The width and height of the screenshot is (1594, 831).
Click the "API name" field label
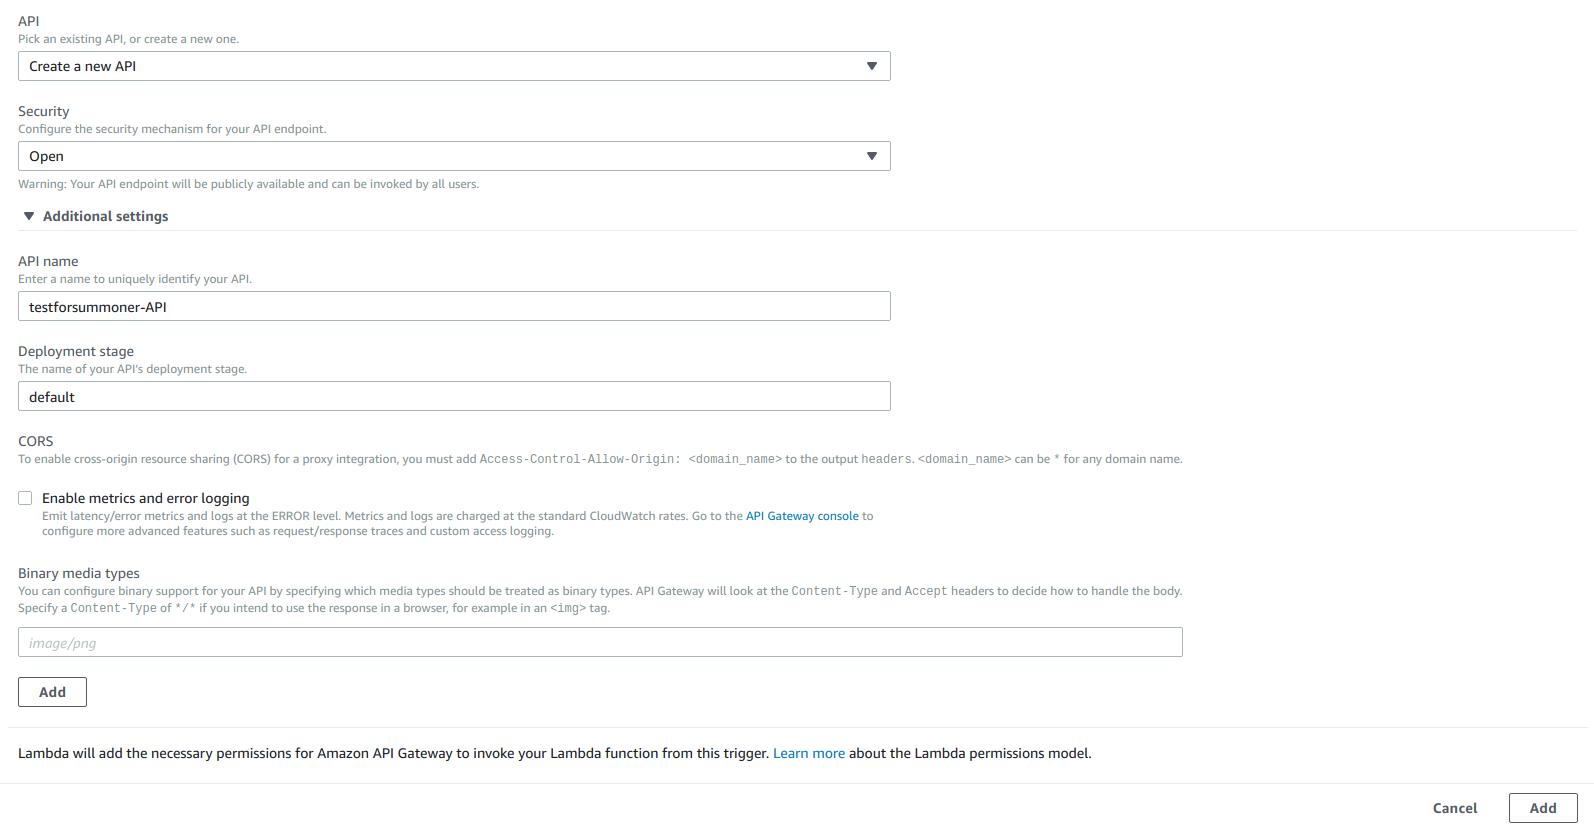48,261
